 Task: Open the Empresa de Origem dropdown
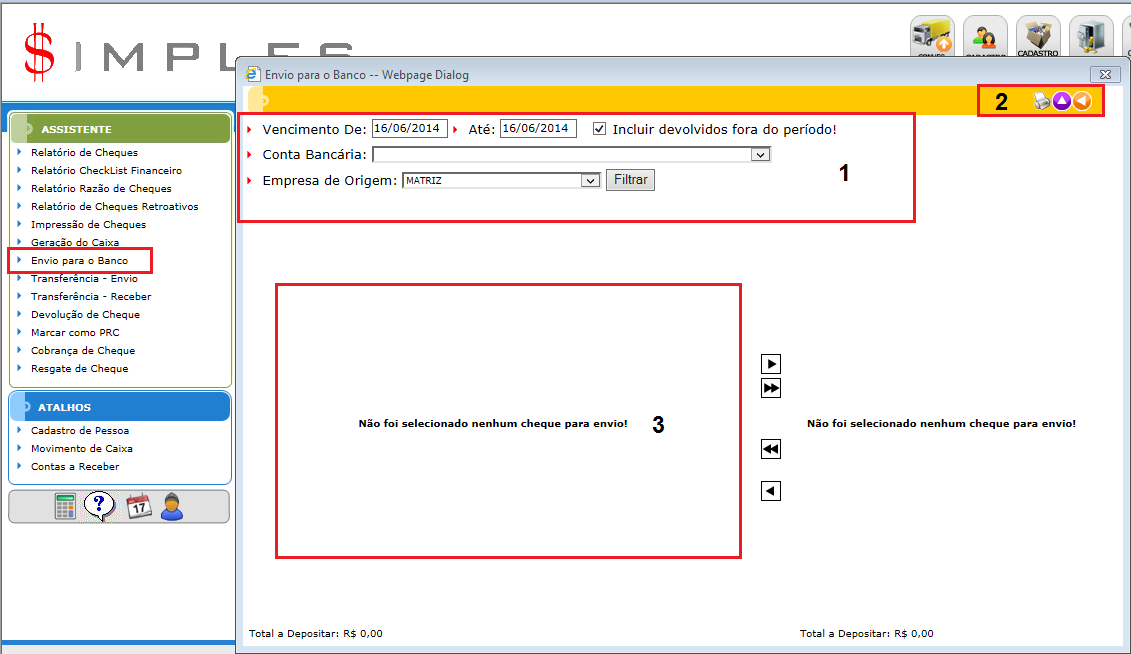pyautogui.click(x=589, y=181)
